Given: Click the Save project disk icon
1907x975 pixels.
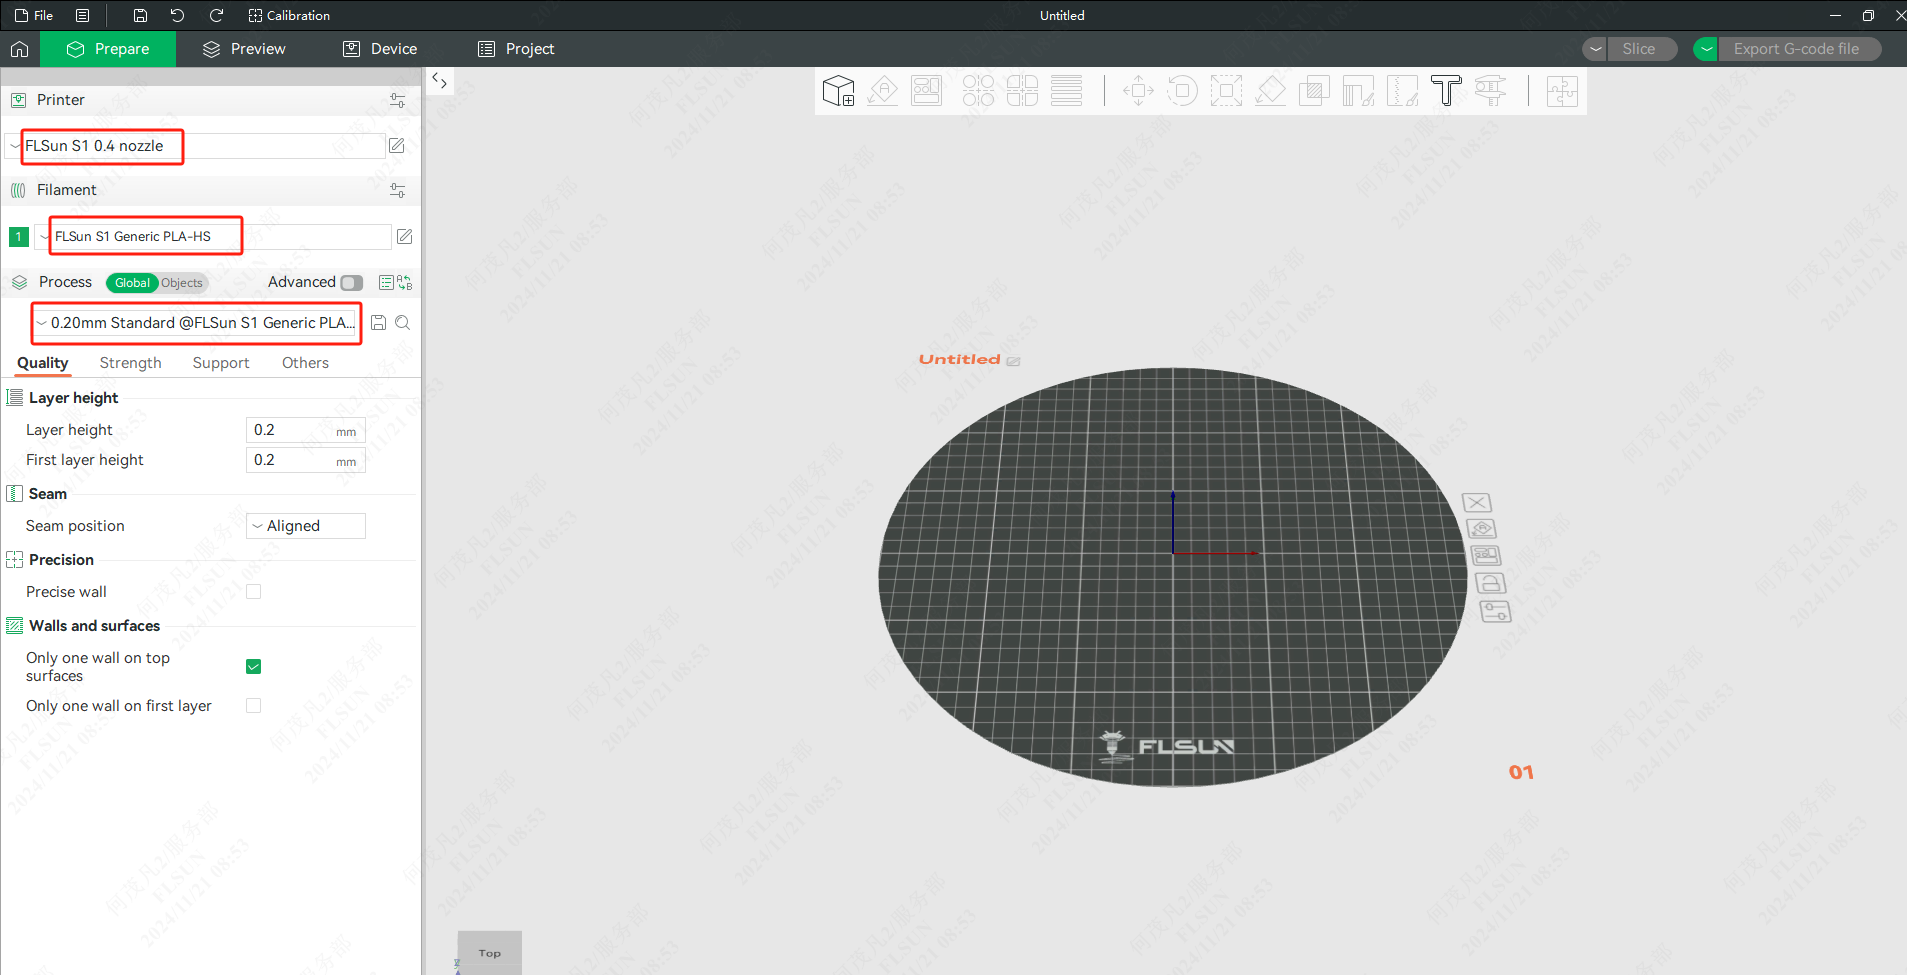Looking at the screenshot, I should pos(140,15).
